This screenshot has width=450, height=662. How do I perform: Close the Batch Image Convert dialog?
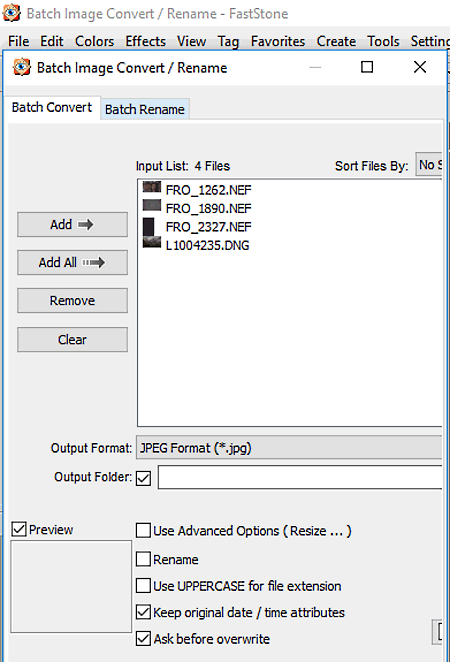[420, 67]
